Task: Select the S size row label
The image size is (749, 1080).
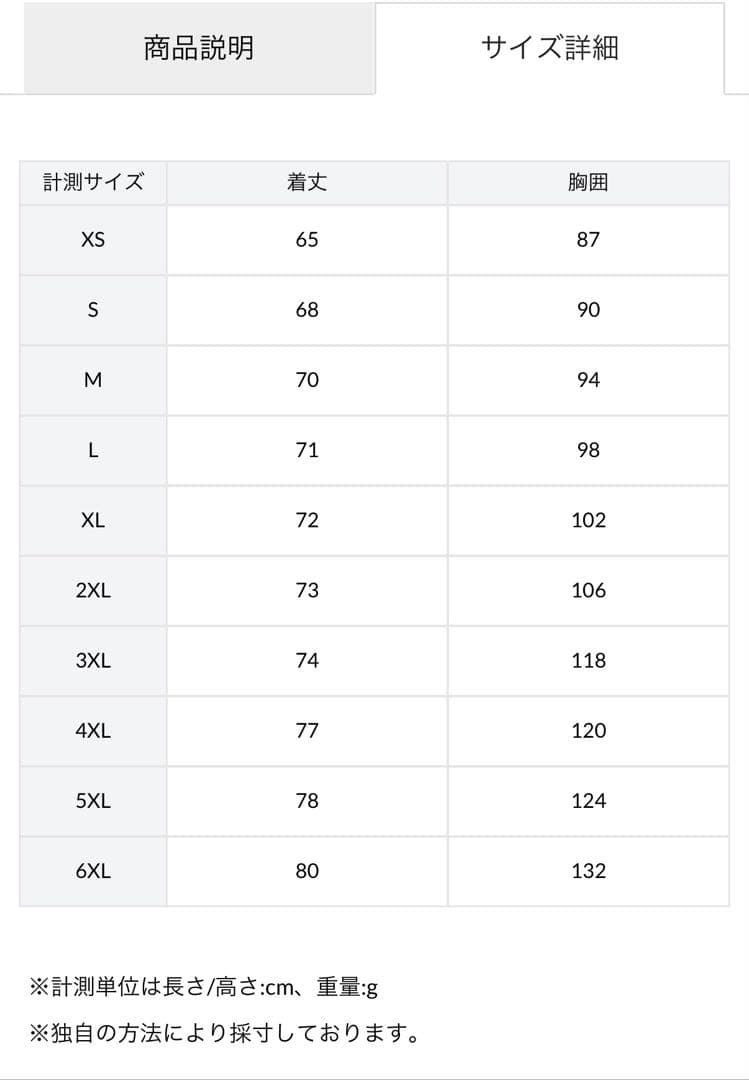Action: click(x=93, y=310)
